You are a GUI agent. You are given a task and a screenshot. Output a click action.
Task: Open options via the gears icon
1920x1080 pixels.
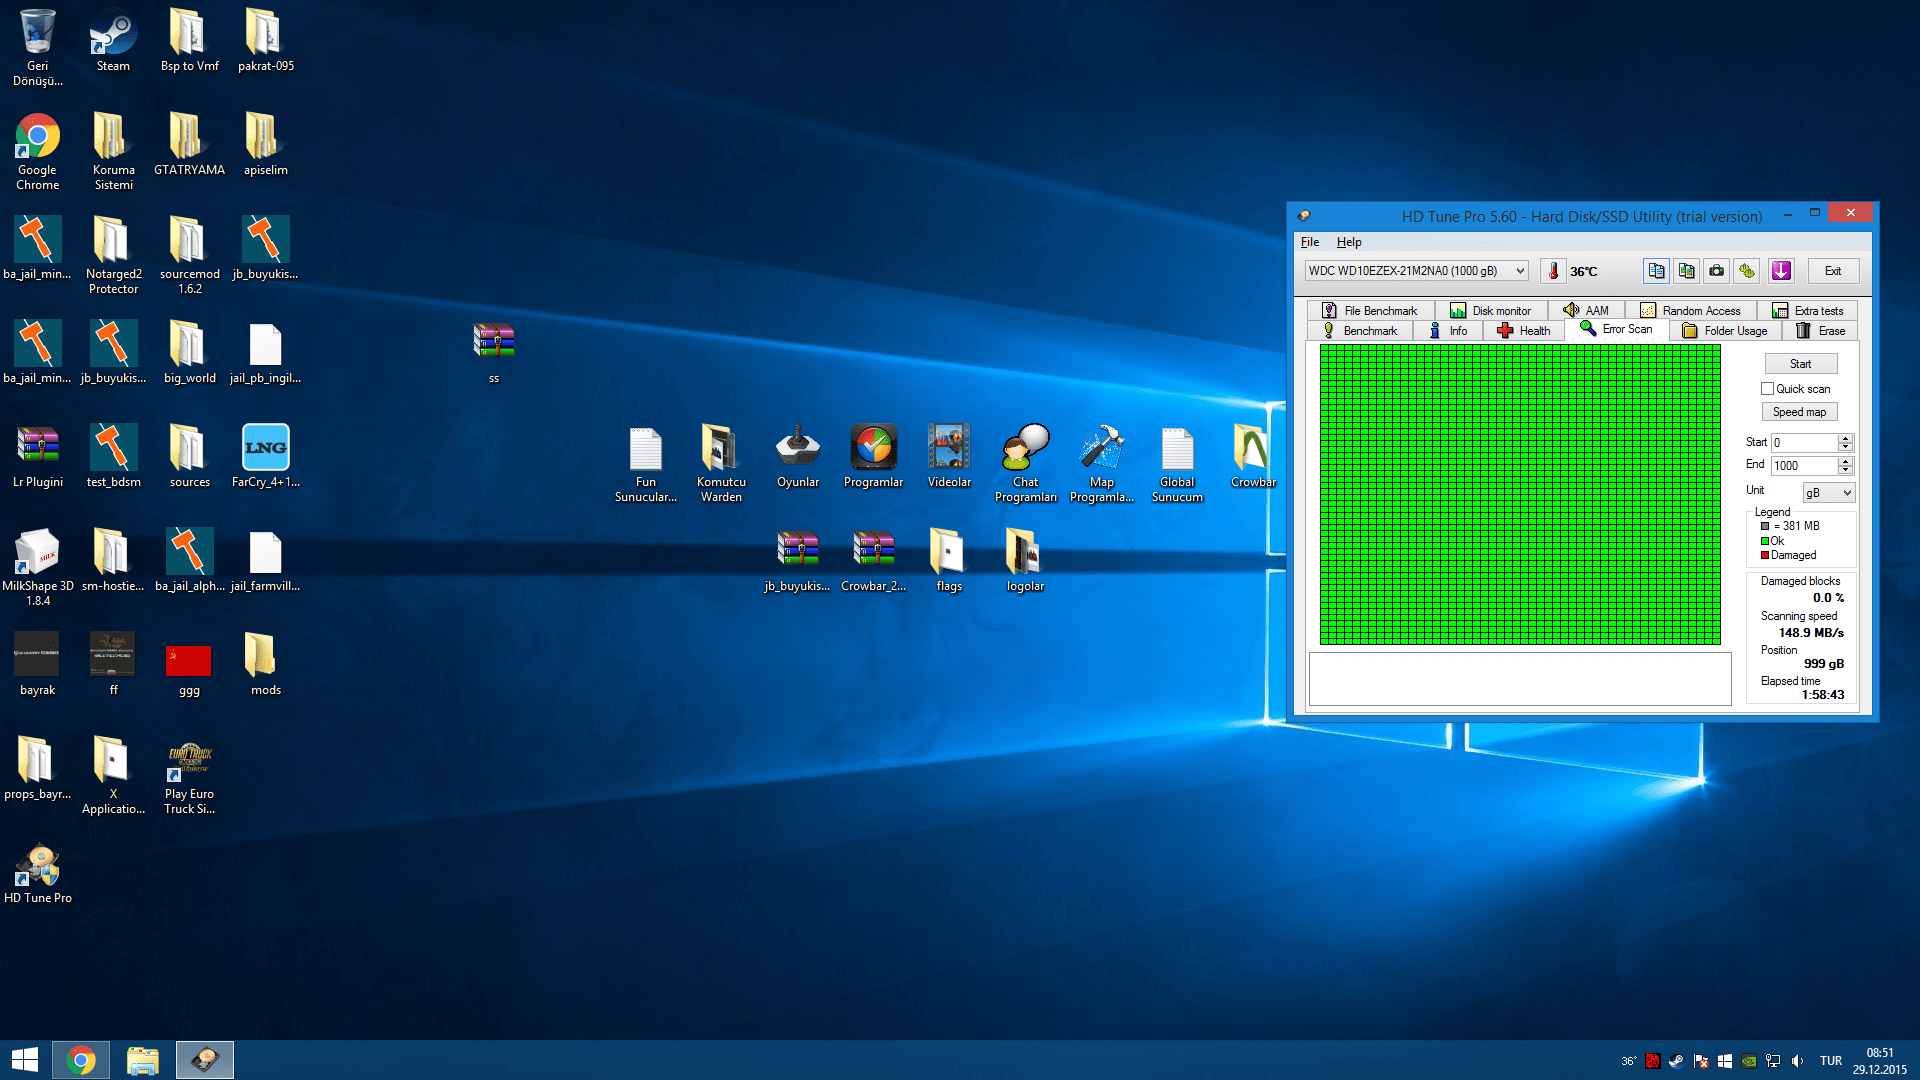tap(1747, 271)
